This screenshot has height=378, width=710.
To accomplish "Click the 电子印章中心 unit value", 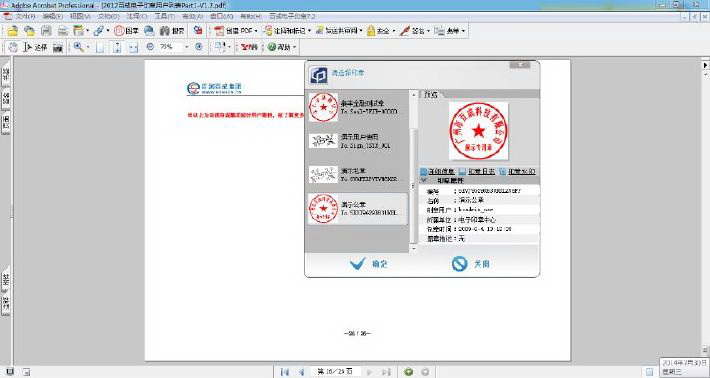I will pyautogui.click(x=477, y=220).
